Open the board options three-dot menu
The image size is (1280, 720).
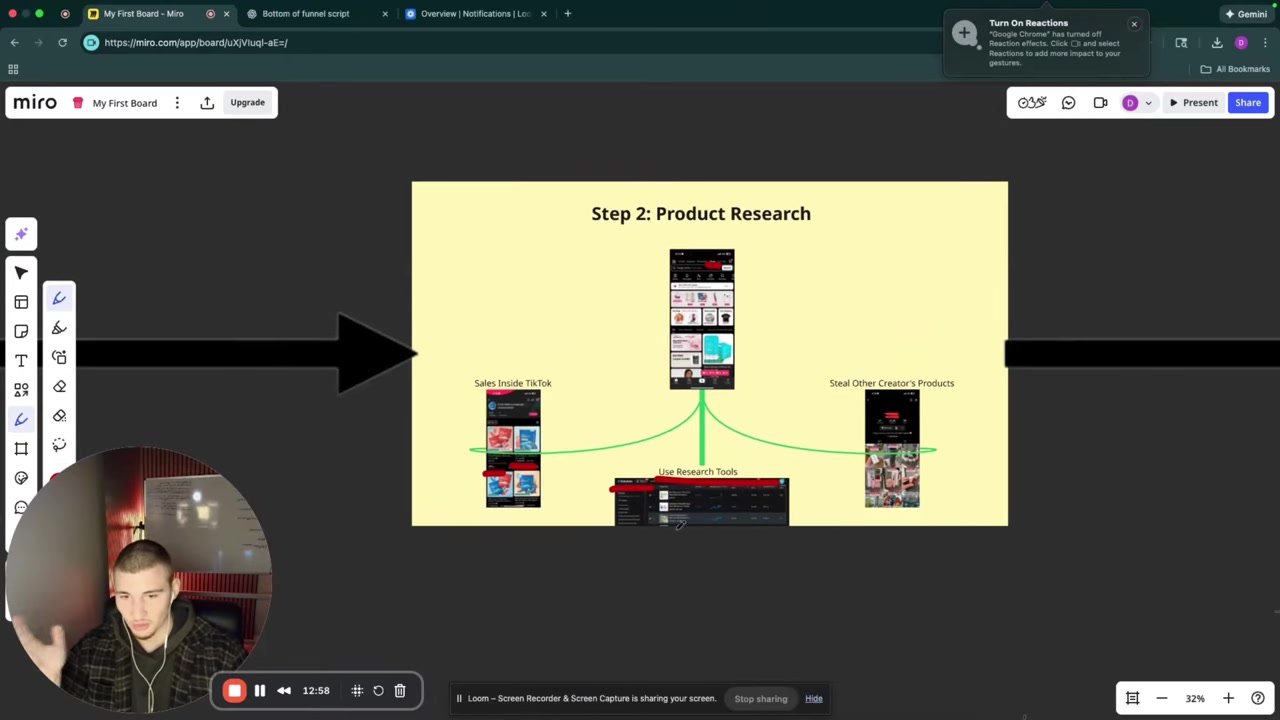177,103
